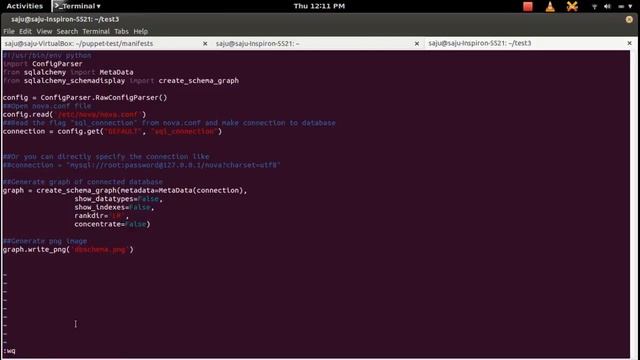The image size is (640, 360).
Task: Close the terminal window with orange button
Action: 629,19
